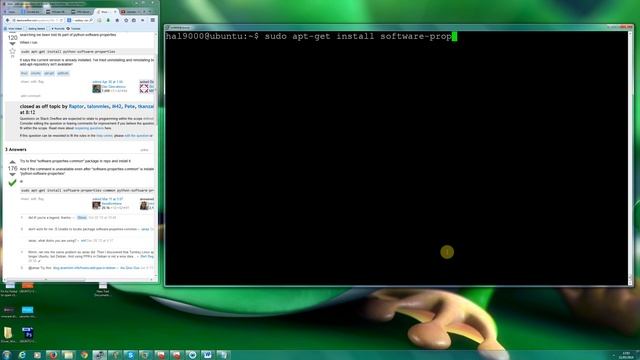Downvote the question scored 120

click(12, 44)
